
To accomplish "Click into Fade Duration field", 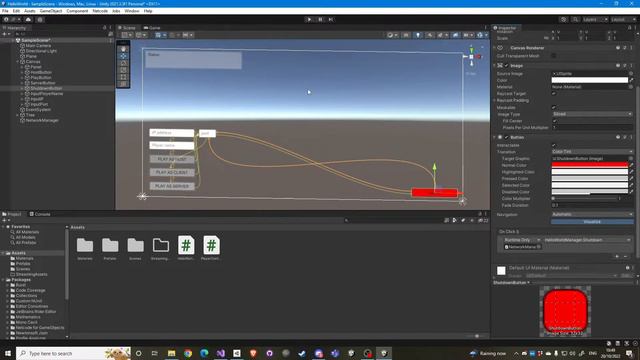I will (592, 205).
